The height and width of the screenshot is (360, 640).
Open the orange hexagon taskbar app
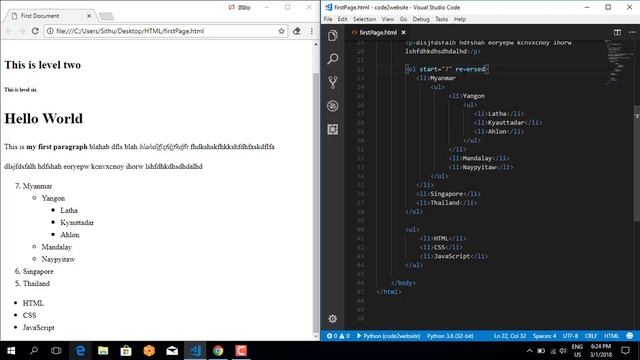coord(149,351)
